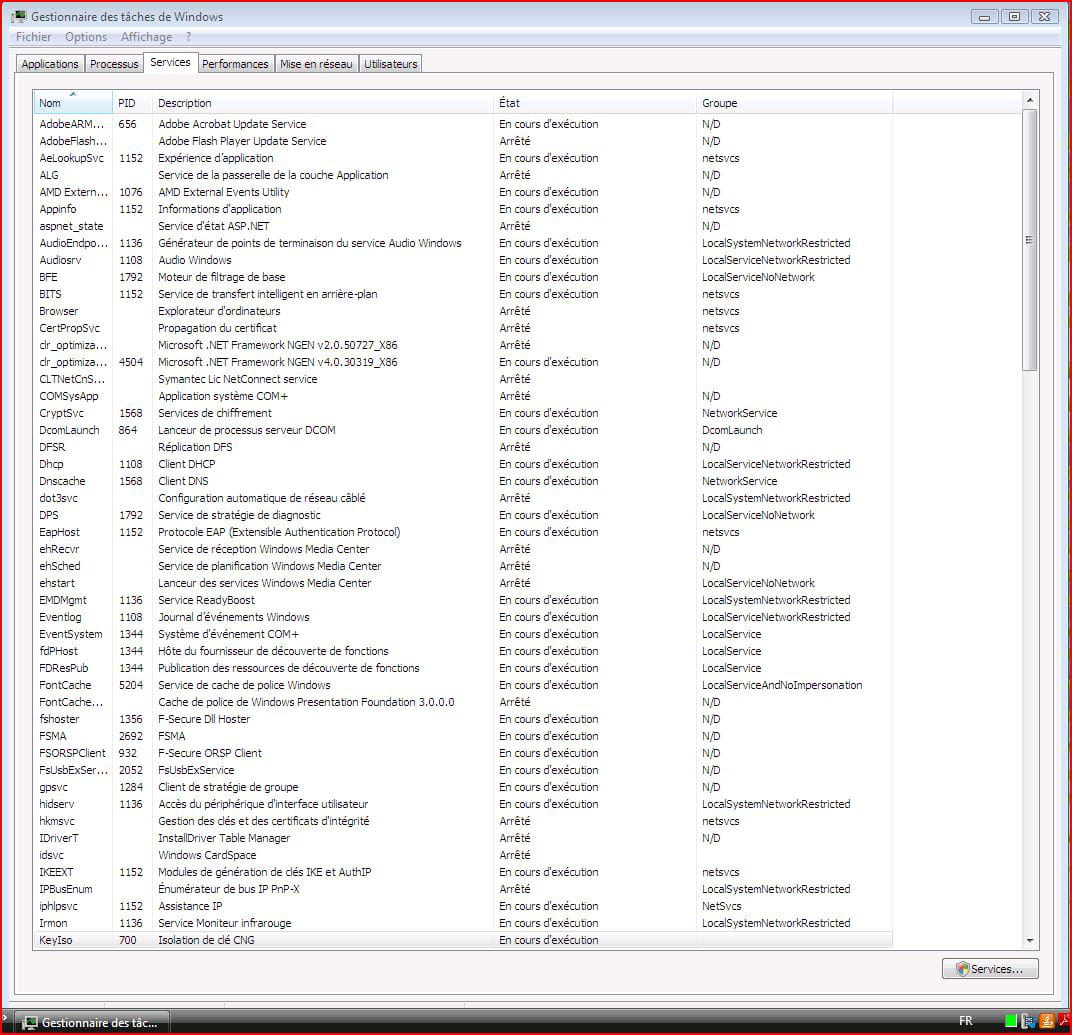Open the ? help menu
Screen dimensions: 1072x1035
[x=188, y=37]
